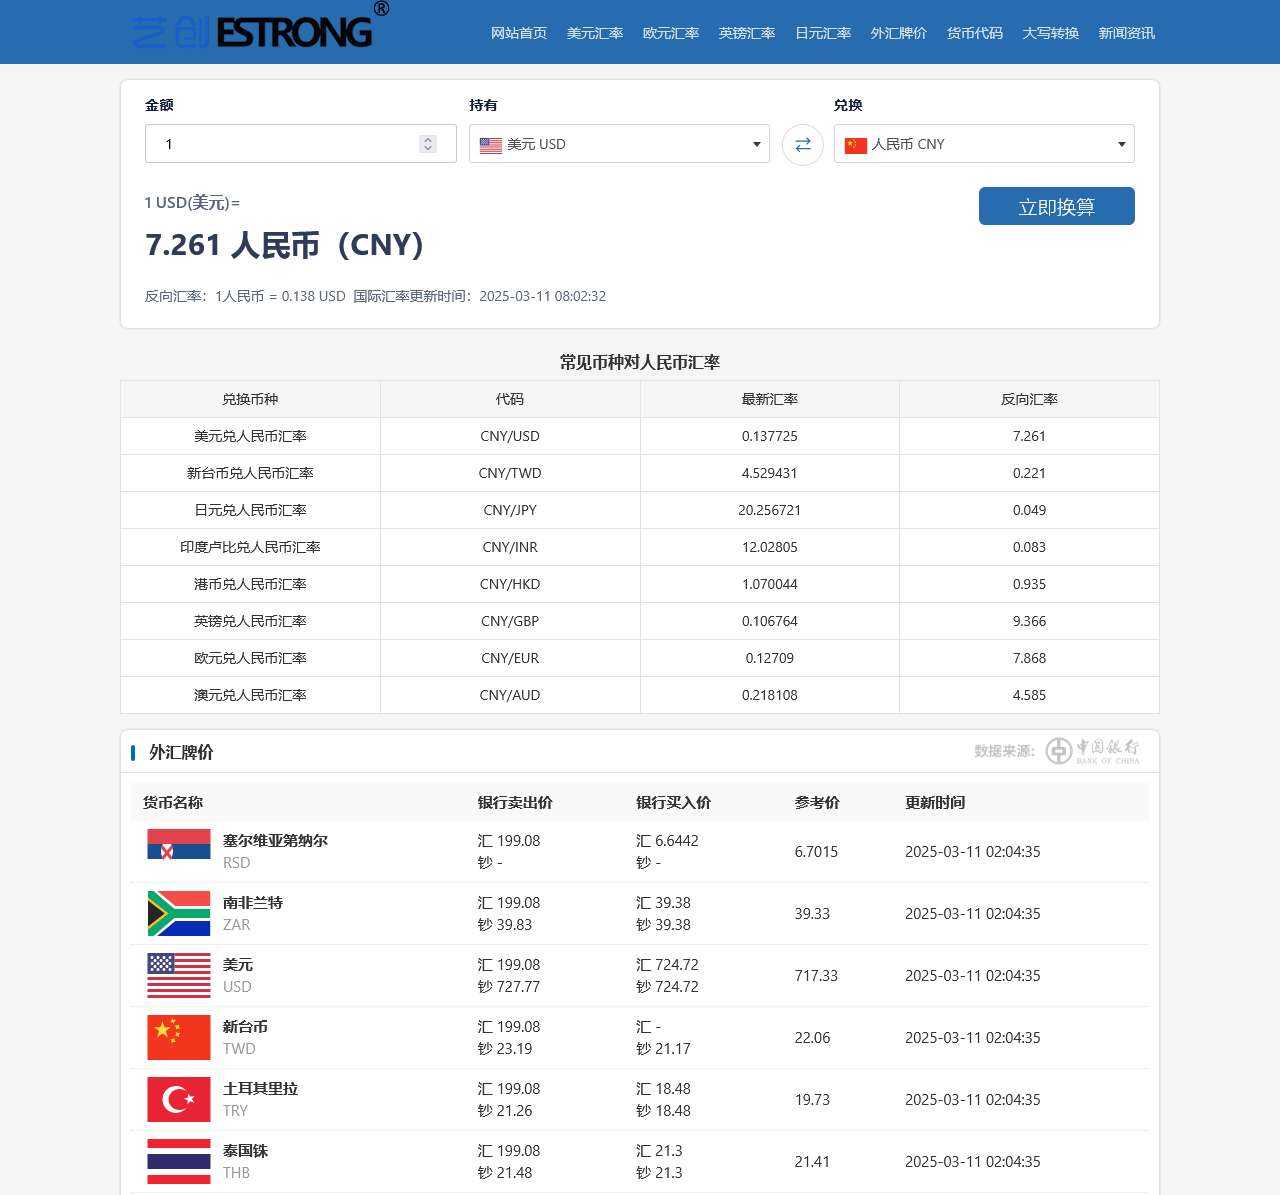
Task: Open the 欧元汇率 navigation item
Action: pyautogui.click(x=671, y=33)
